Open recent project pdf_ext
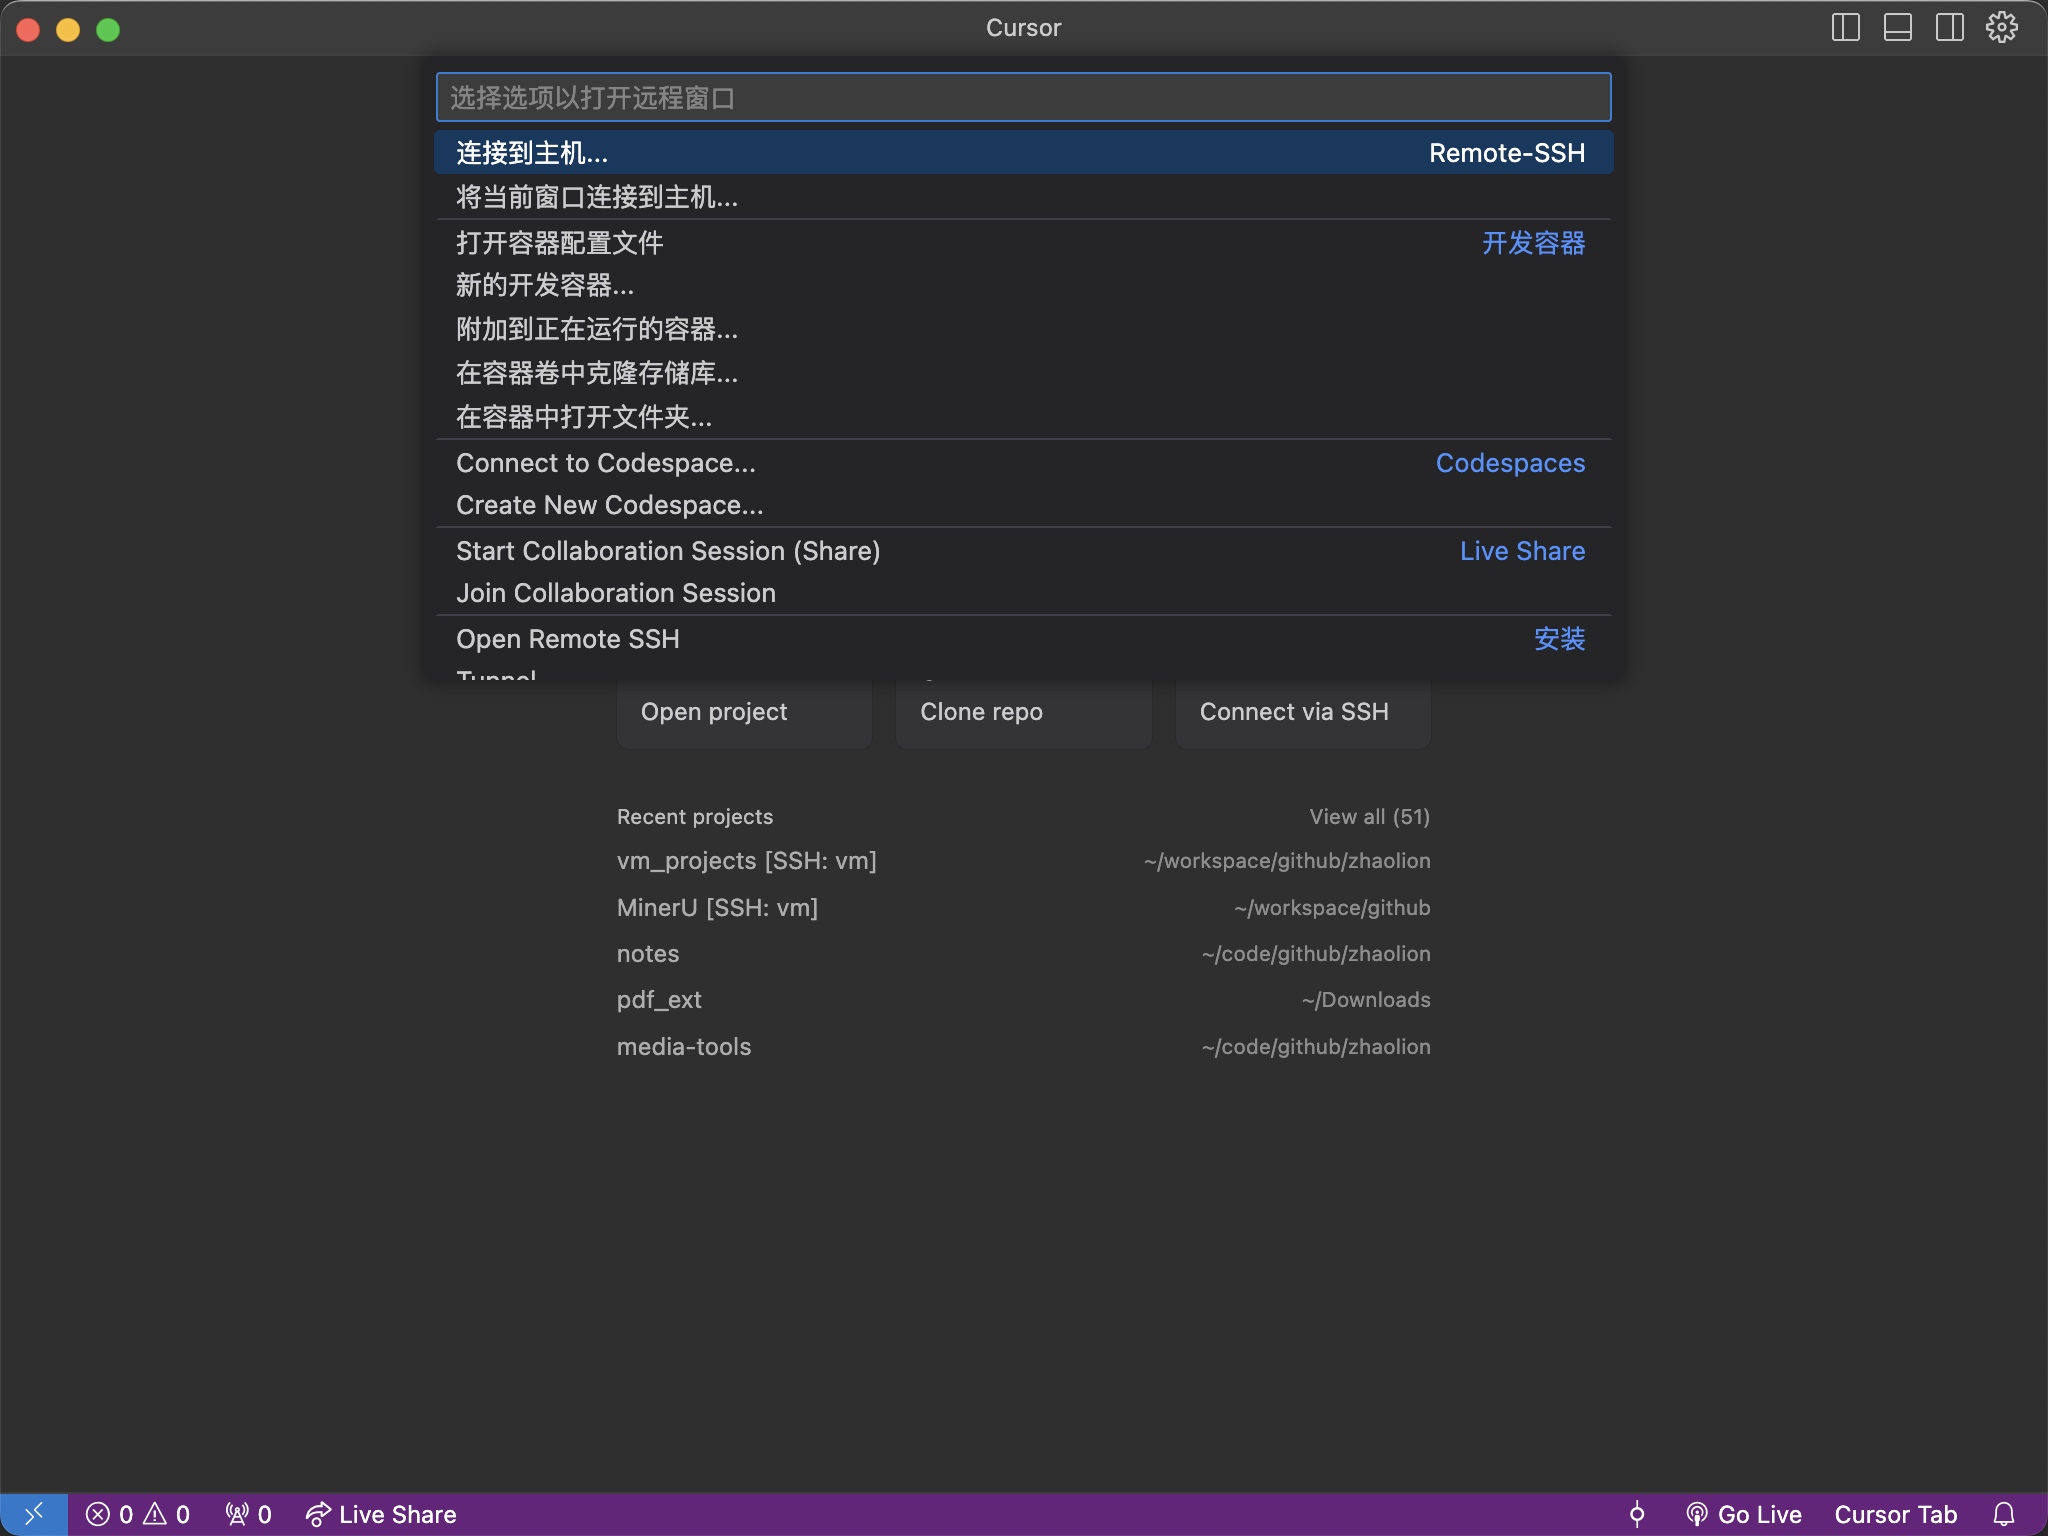 coord(1023,1000)
